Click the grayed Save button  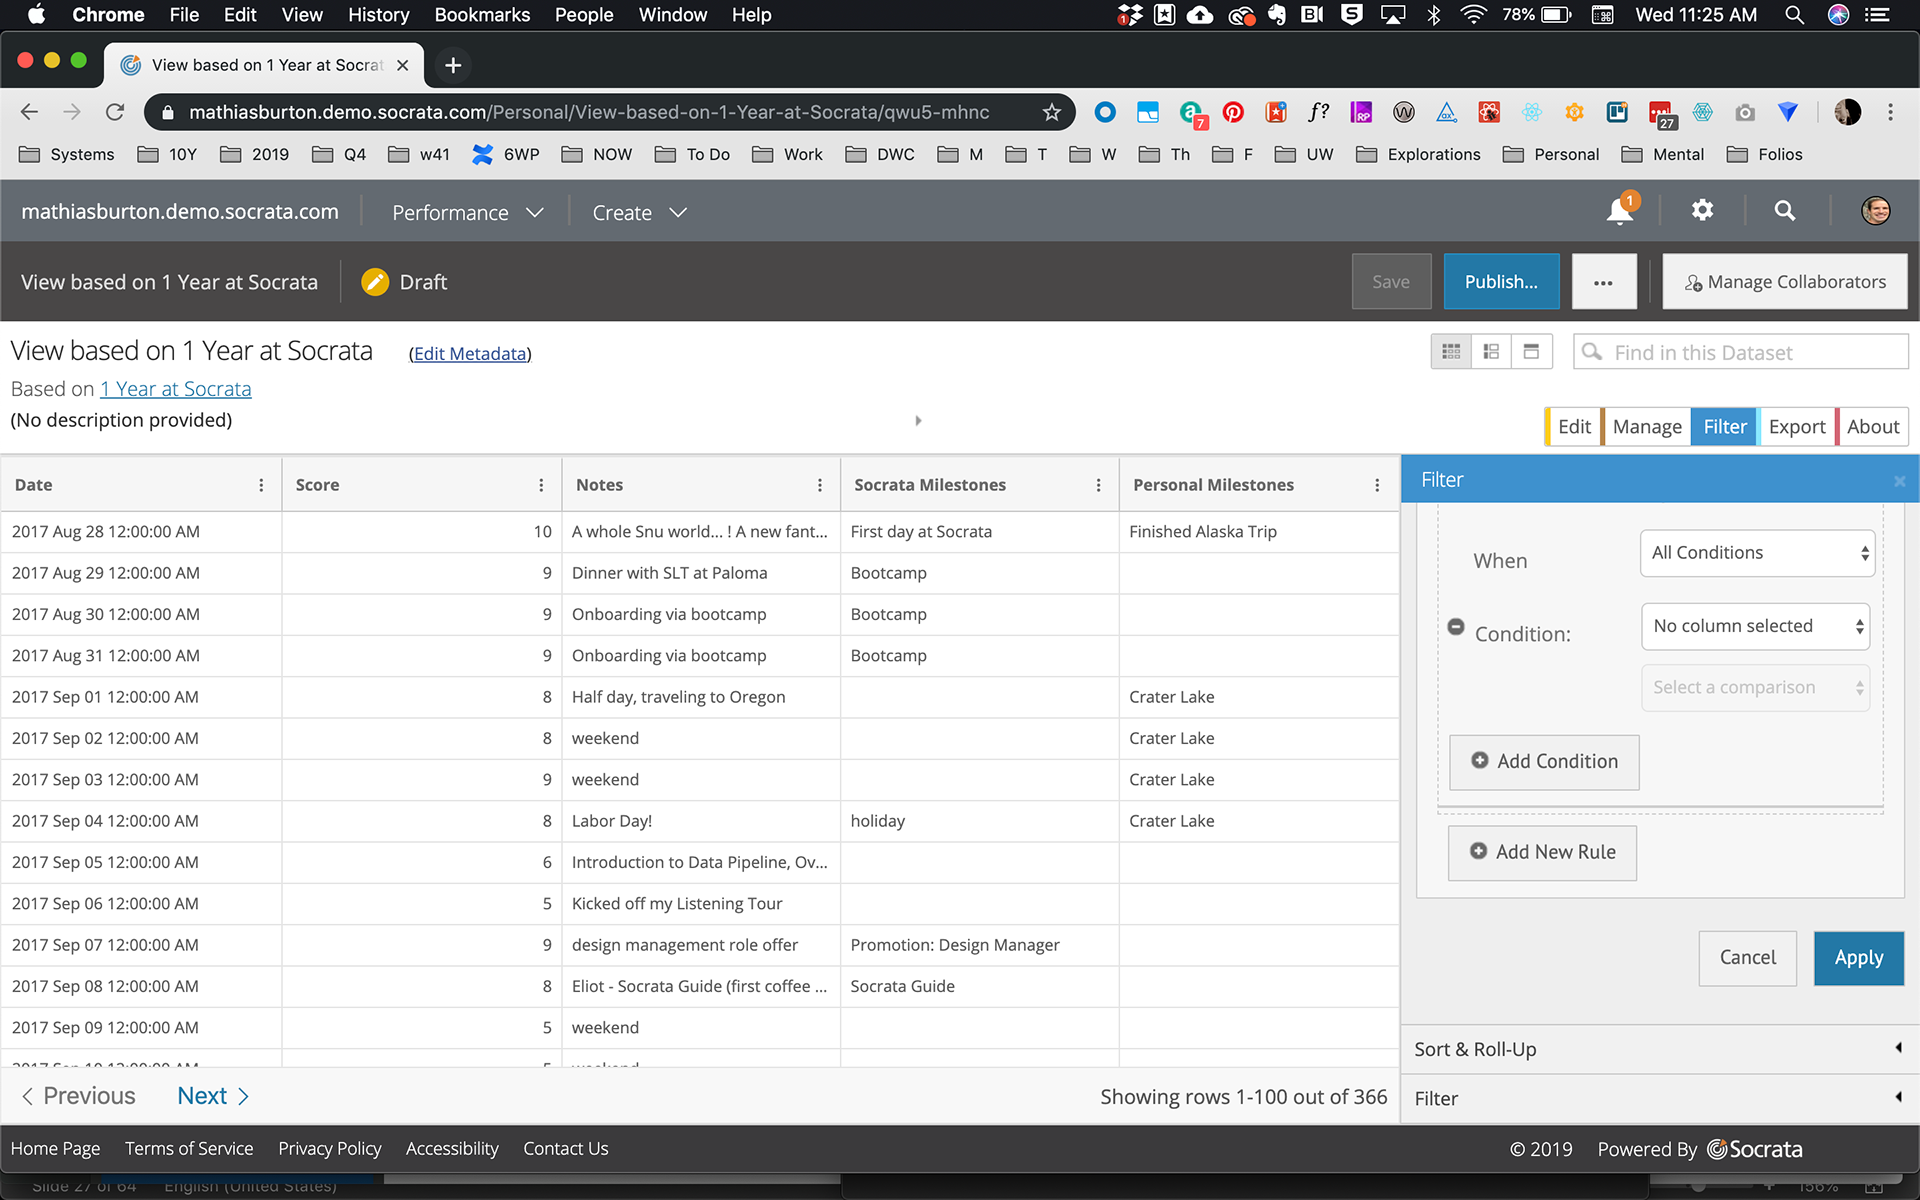pos(1391,282)
